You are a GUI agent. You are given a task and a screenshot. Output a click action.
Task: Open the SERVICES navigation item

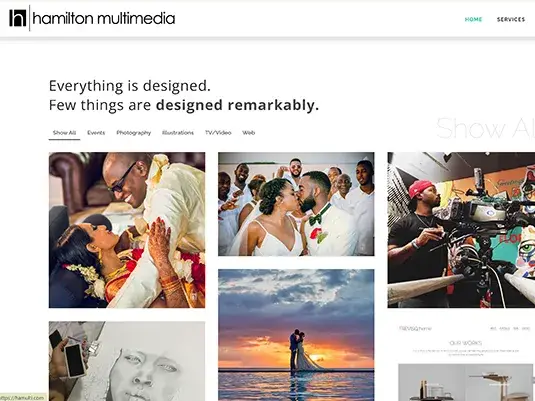[x=511, y=19]
